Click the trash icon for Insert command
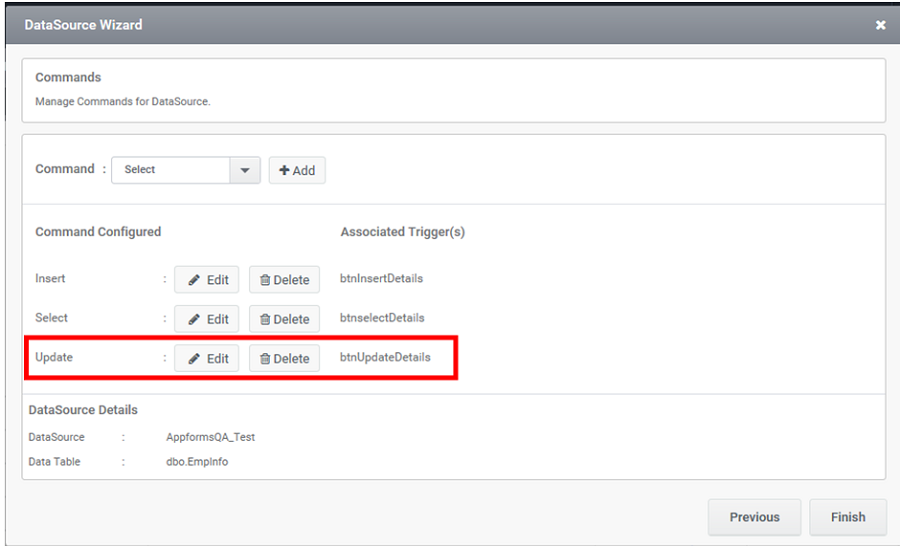The image size is (900, 548). pyautogui.click(x=265, y=280)
